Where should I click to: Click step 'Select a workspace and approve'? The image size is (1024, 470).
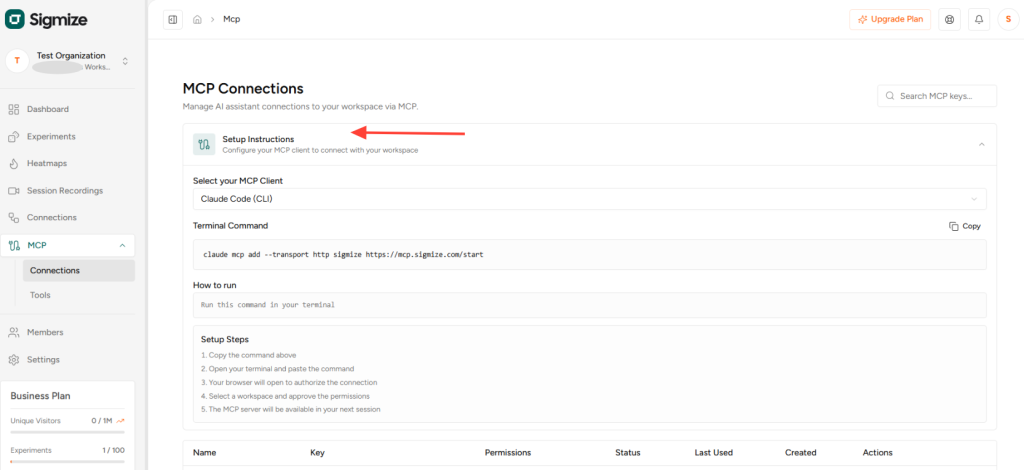pyautogui.click(x=285, y=396)
